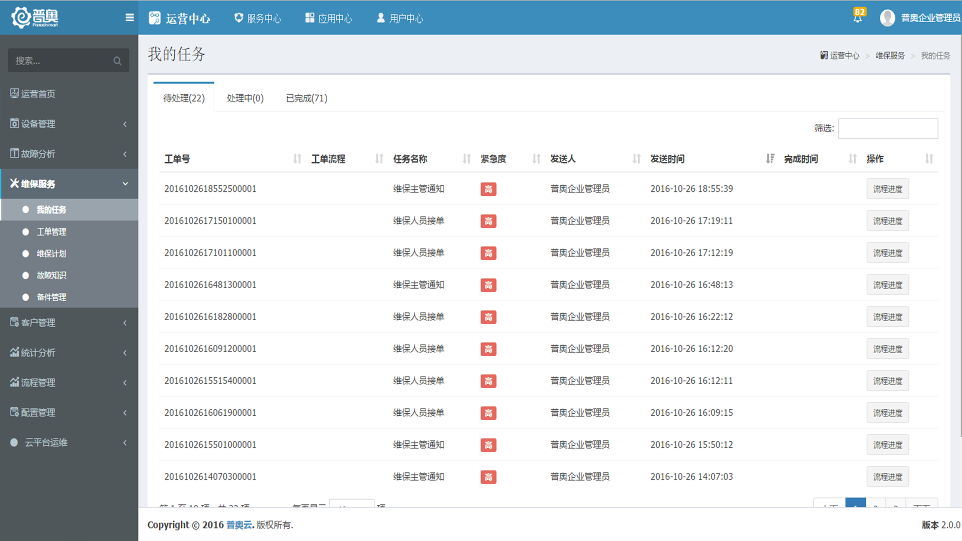The image size is (962, 541).
Task: Expand 云平台运维 sidebar menu
Action: coord(69,442)
